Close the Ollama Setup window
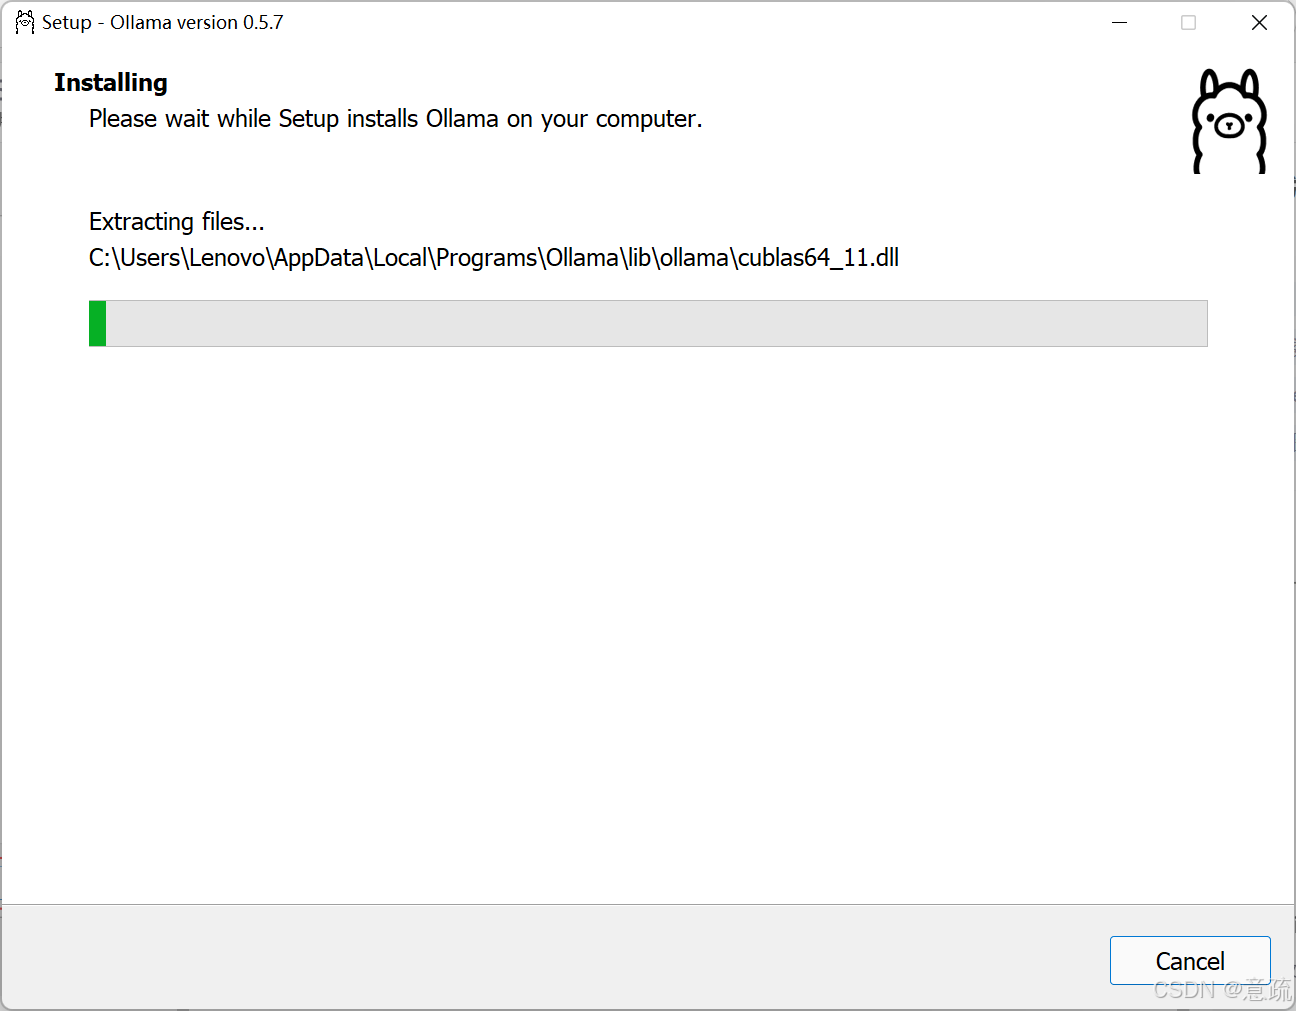Viewport: 1296px width, 1011px height. (1259, 22)
